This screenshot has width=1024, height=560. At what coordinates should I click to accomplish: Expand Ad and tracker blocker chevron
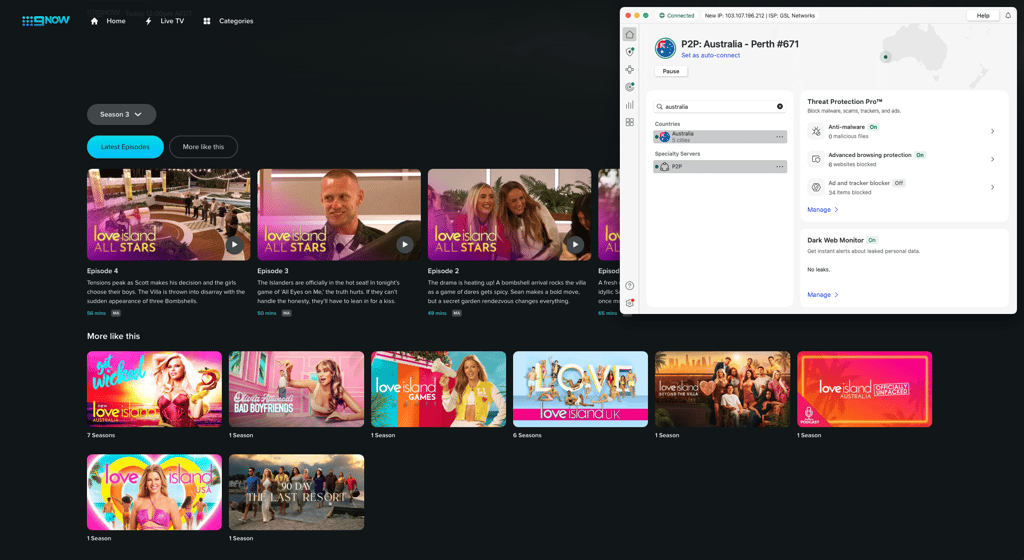pos(993,187)
